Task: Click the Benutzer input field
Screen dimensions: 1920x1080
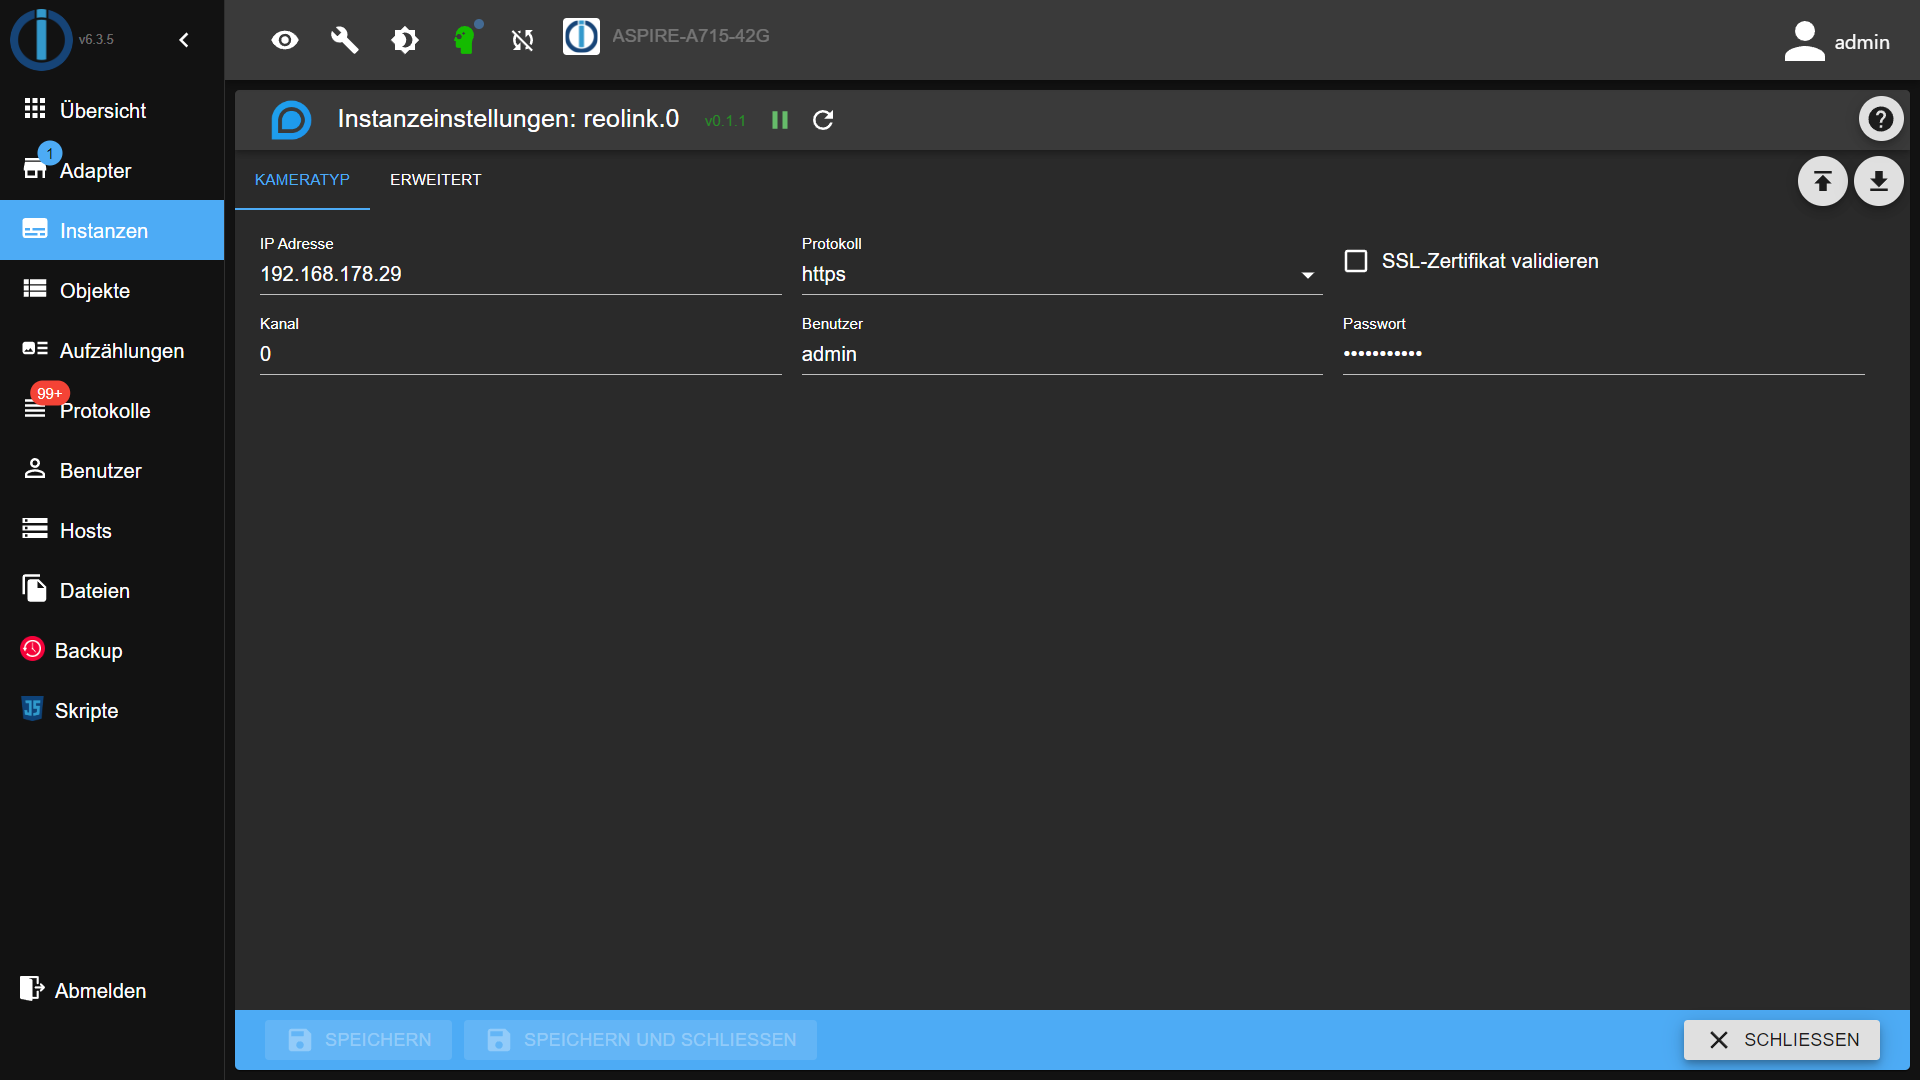Action: (x=1061, y=354)
